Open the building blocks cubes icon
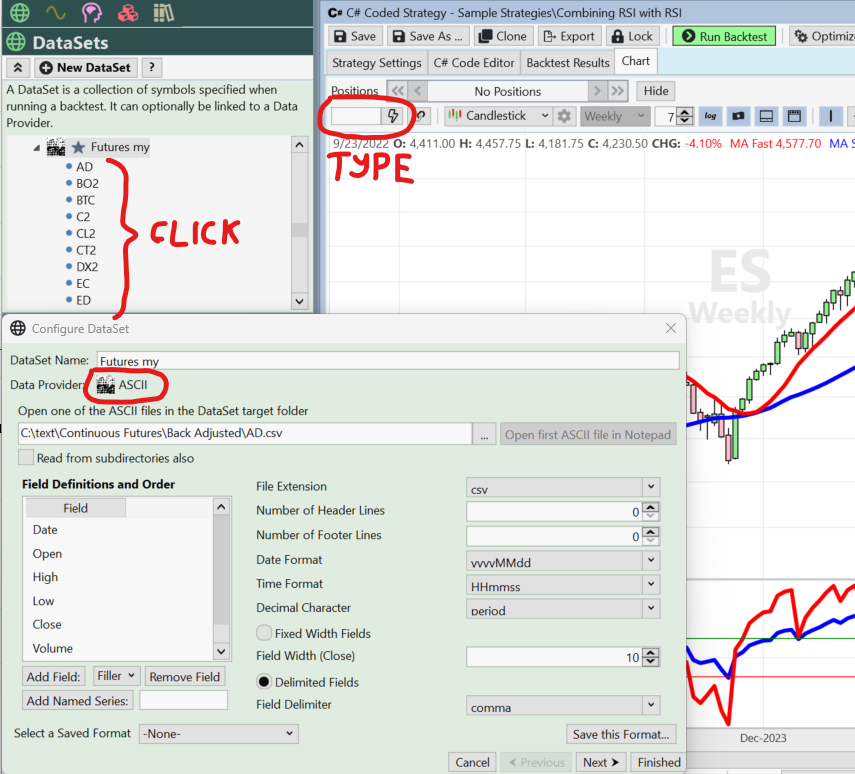855x774 pixels. [x=128, y=12]
